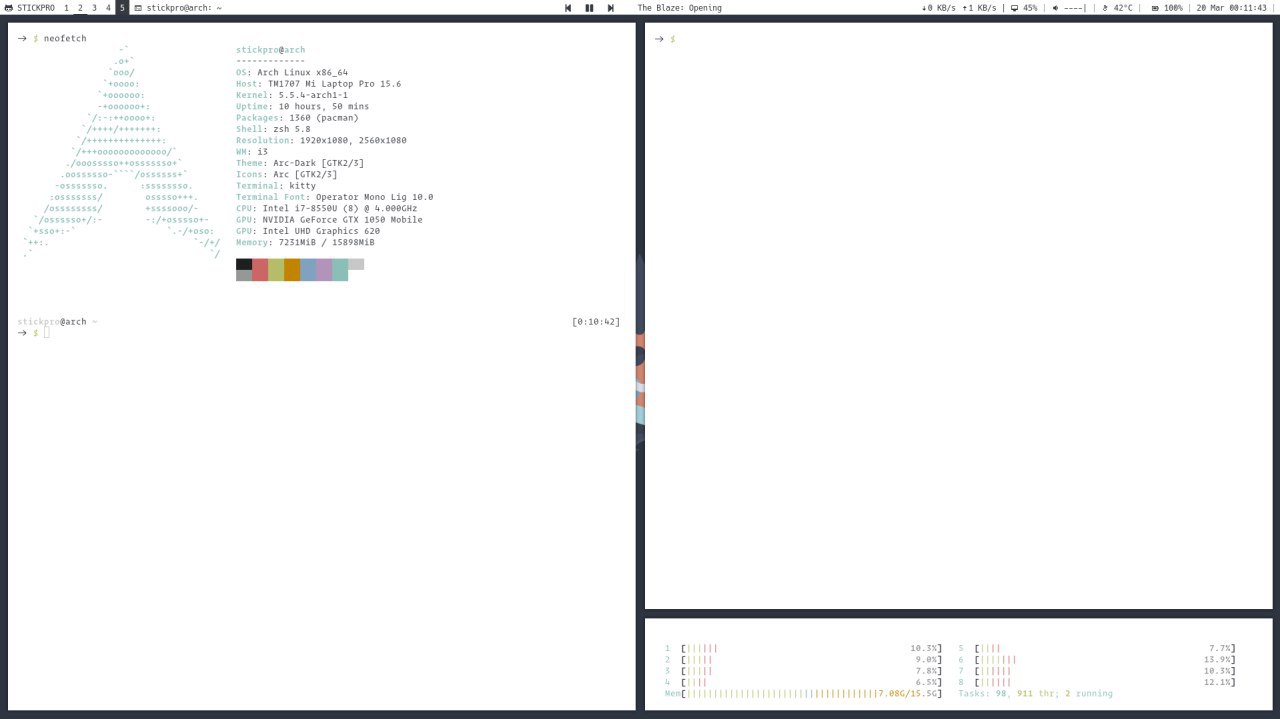This screenshot has height=719, width=1280.
Task: Click the monitor brightness icon
Action: [1014, 8]
